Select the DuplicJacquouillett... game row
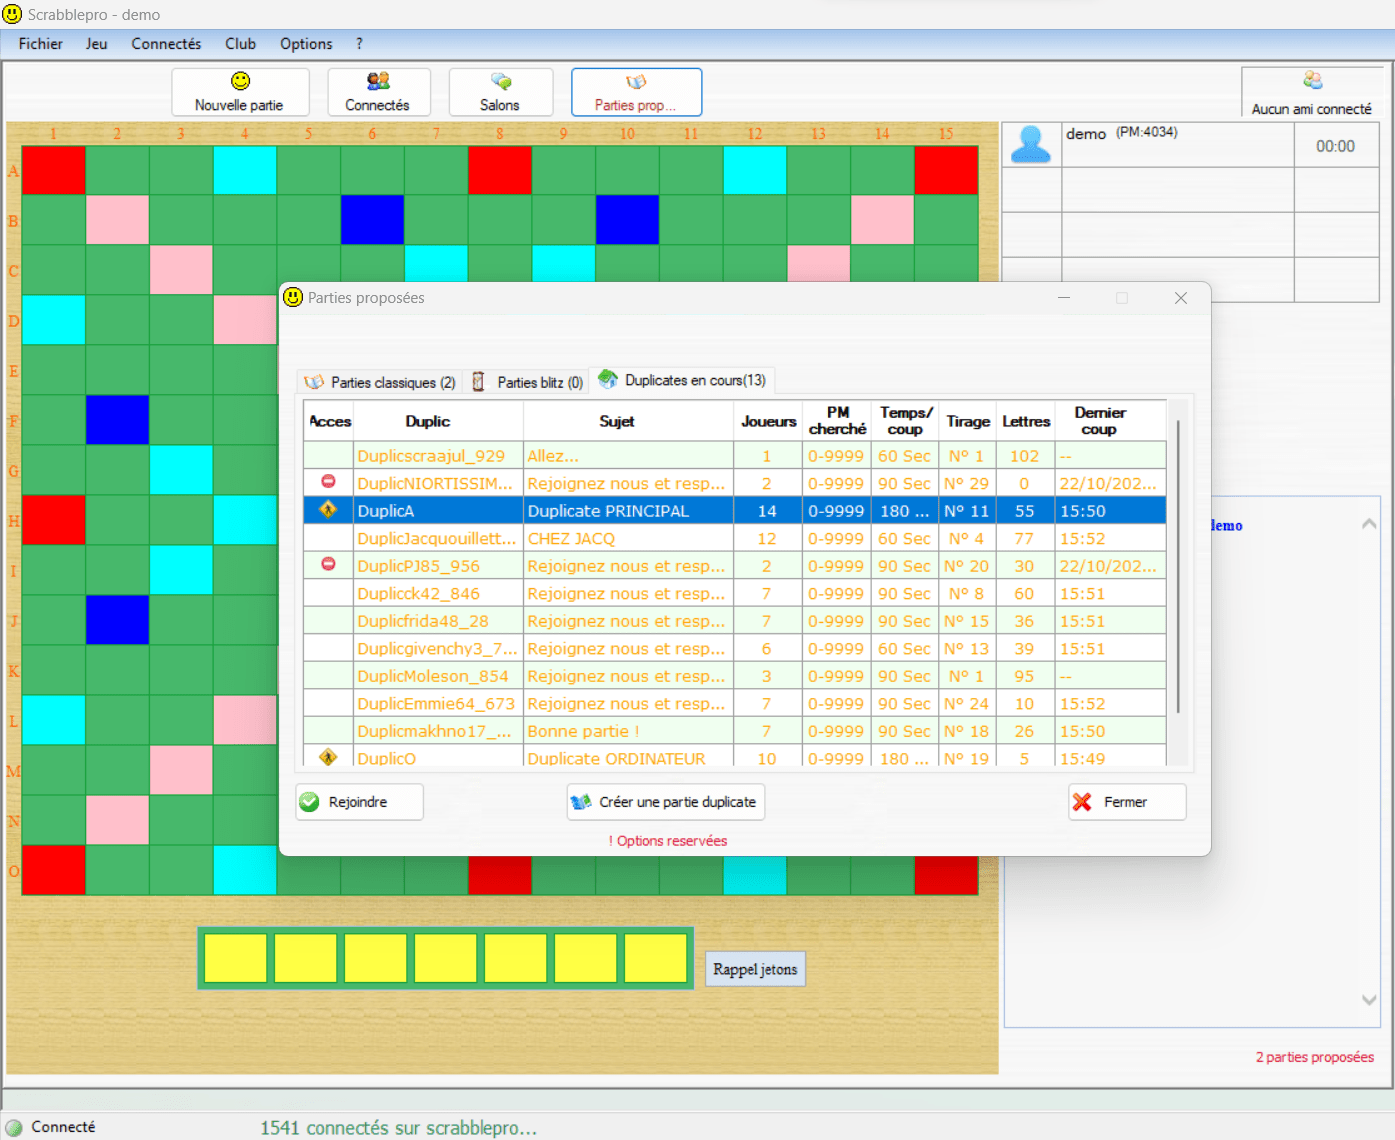The height and width of the screenshot is (1140, 1395). 735,538
